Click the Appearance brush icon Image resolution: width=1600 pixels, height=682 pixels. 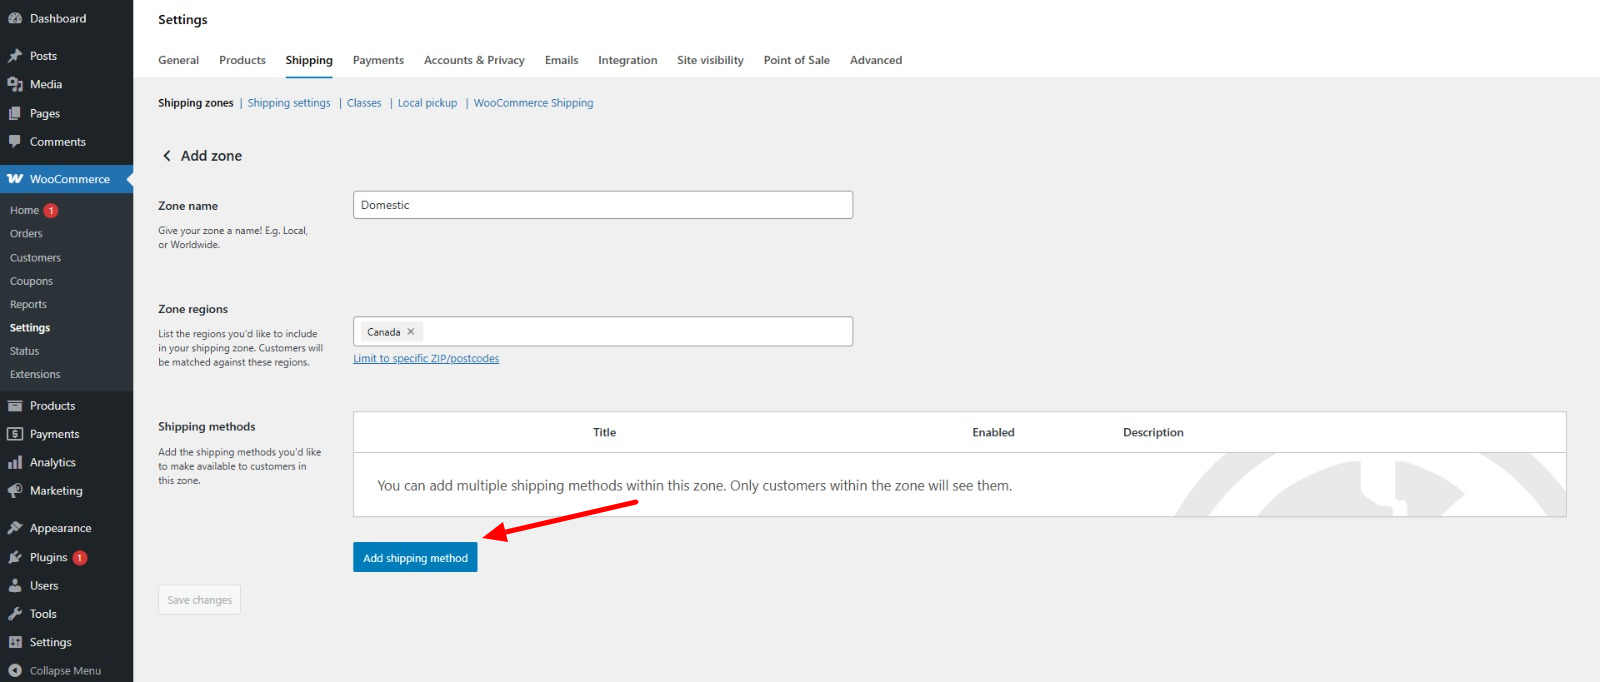(x=15, y=528)
